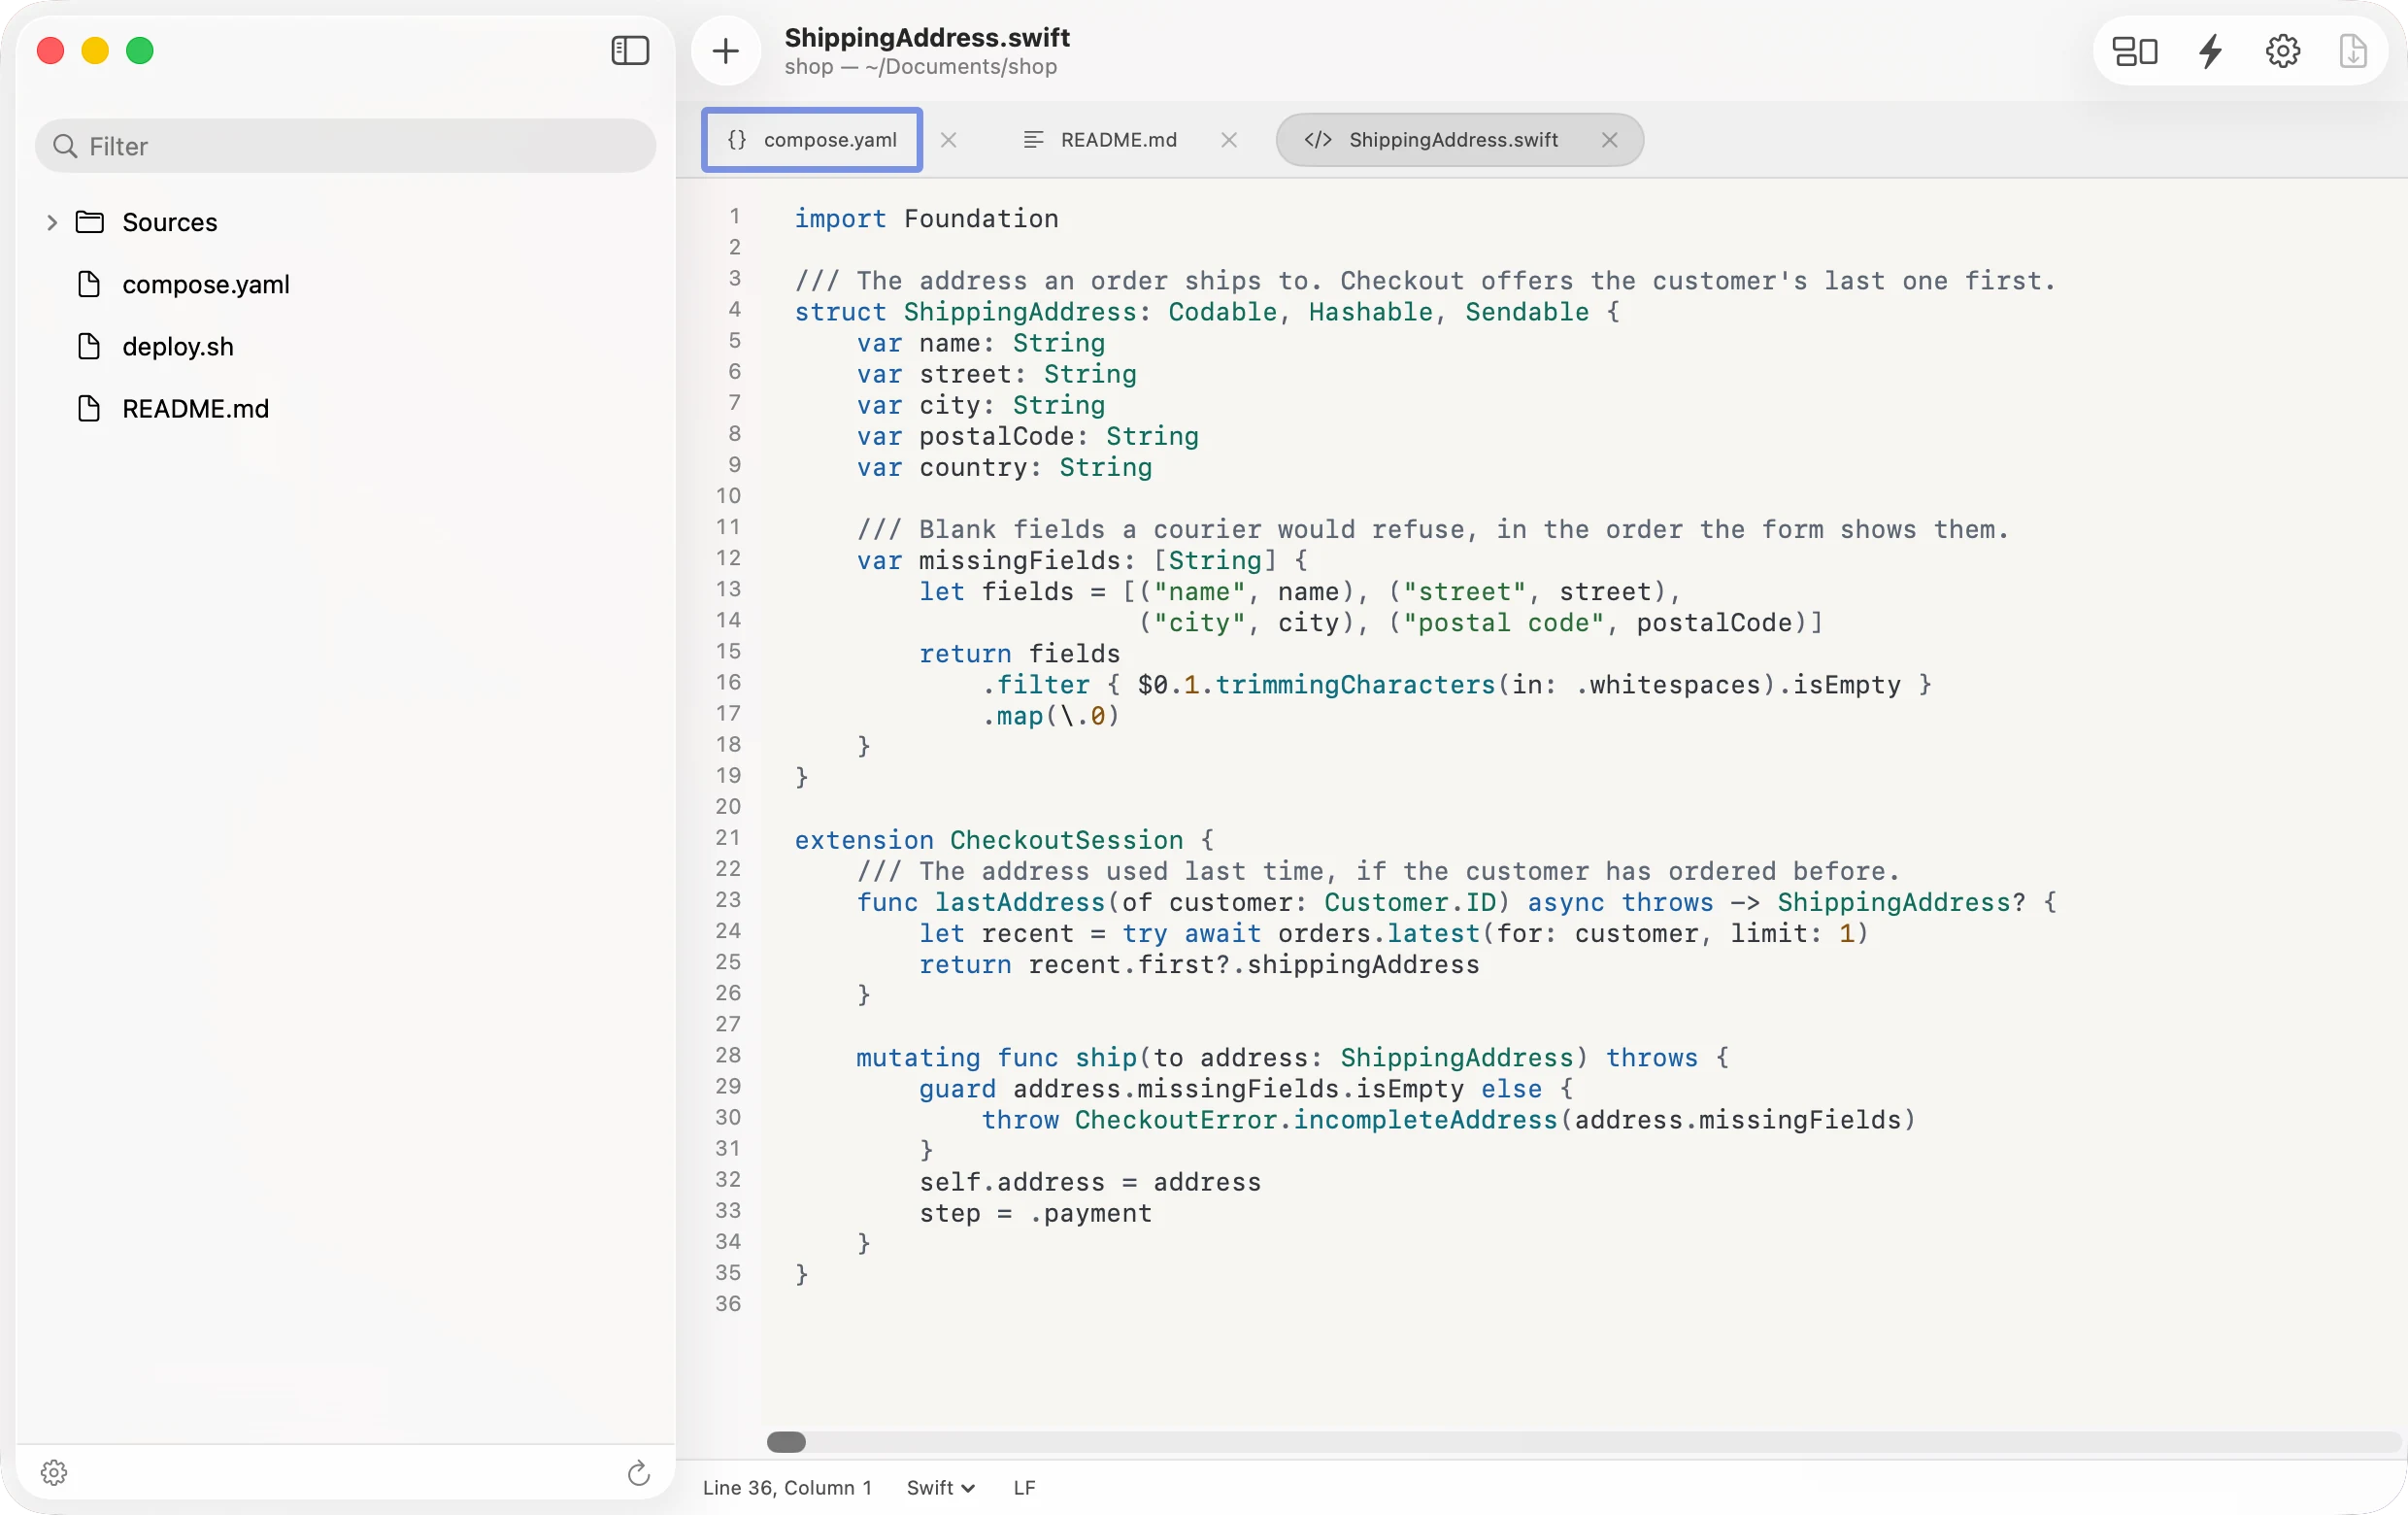
Task: Close the README.md tab
Action: pyautogui.click(x=1229, y=140)
